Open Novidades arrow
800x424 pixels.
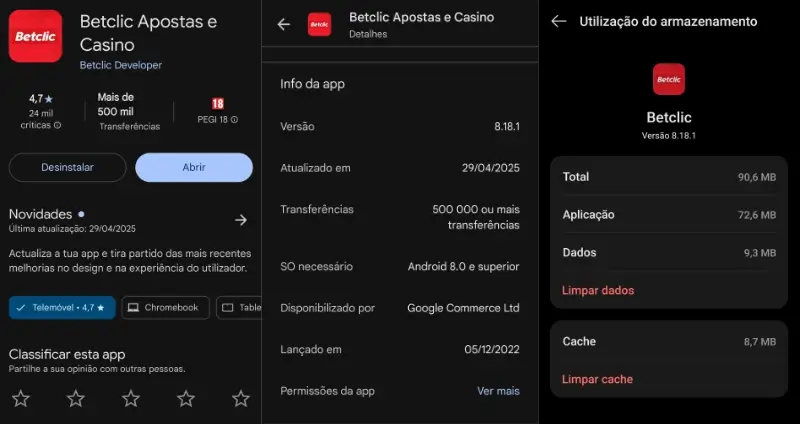coord(241,220)
